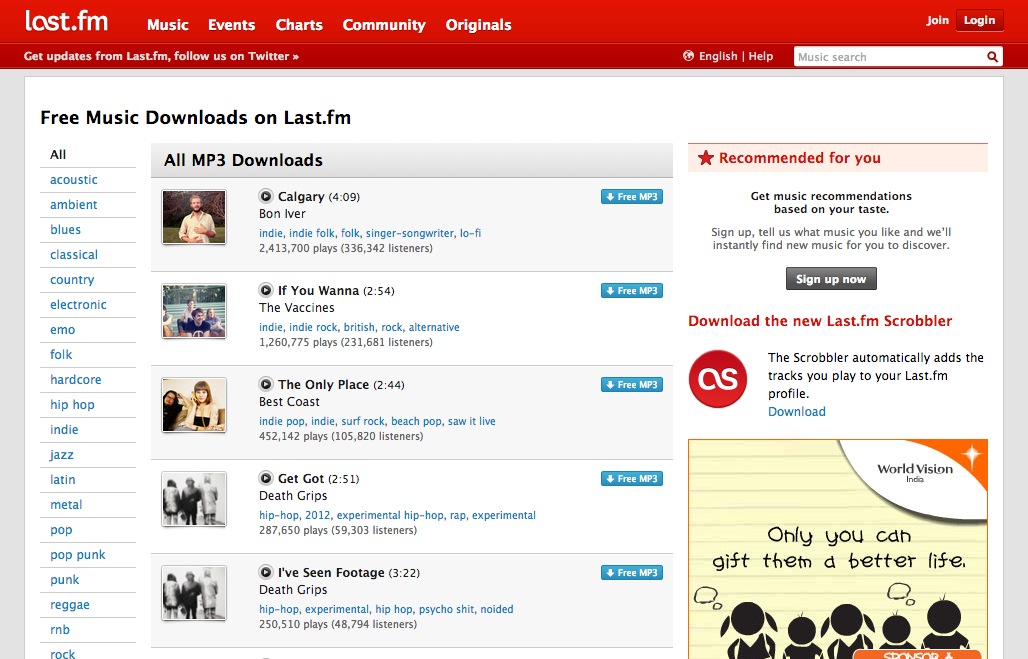Click the Login button

[979, 20]
